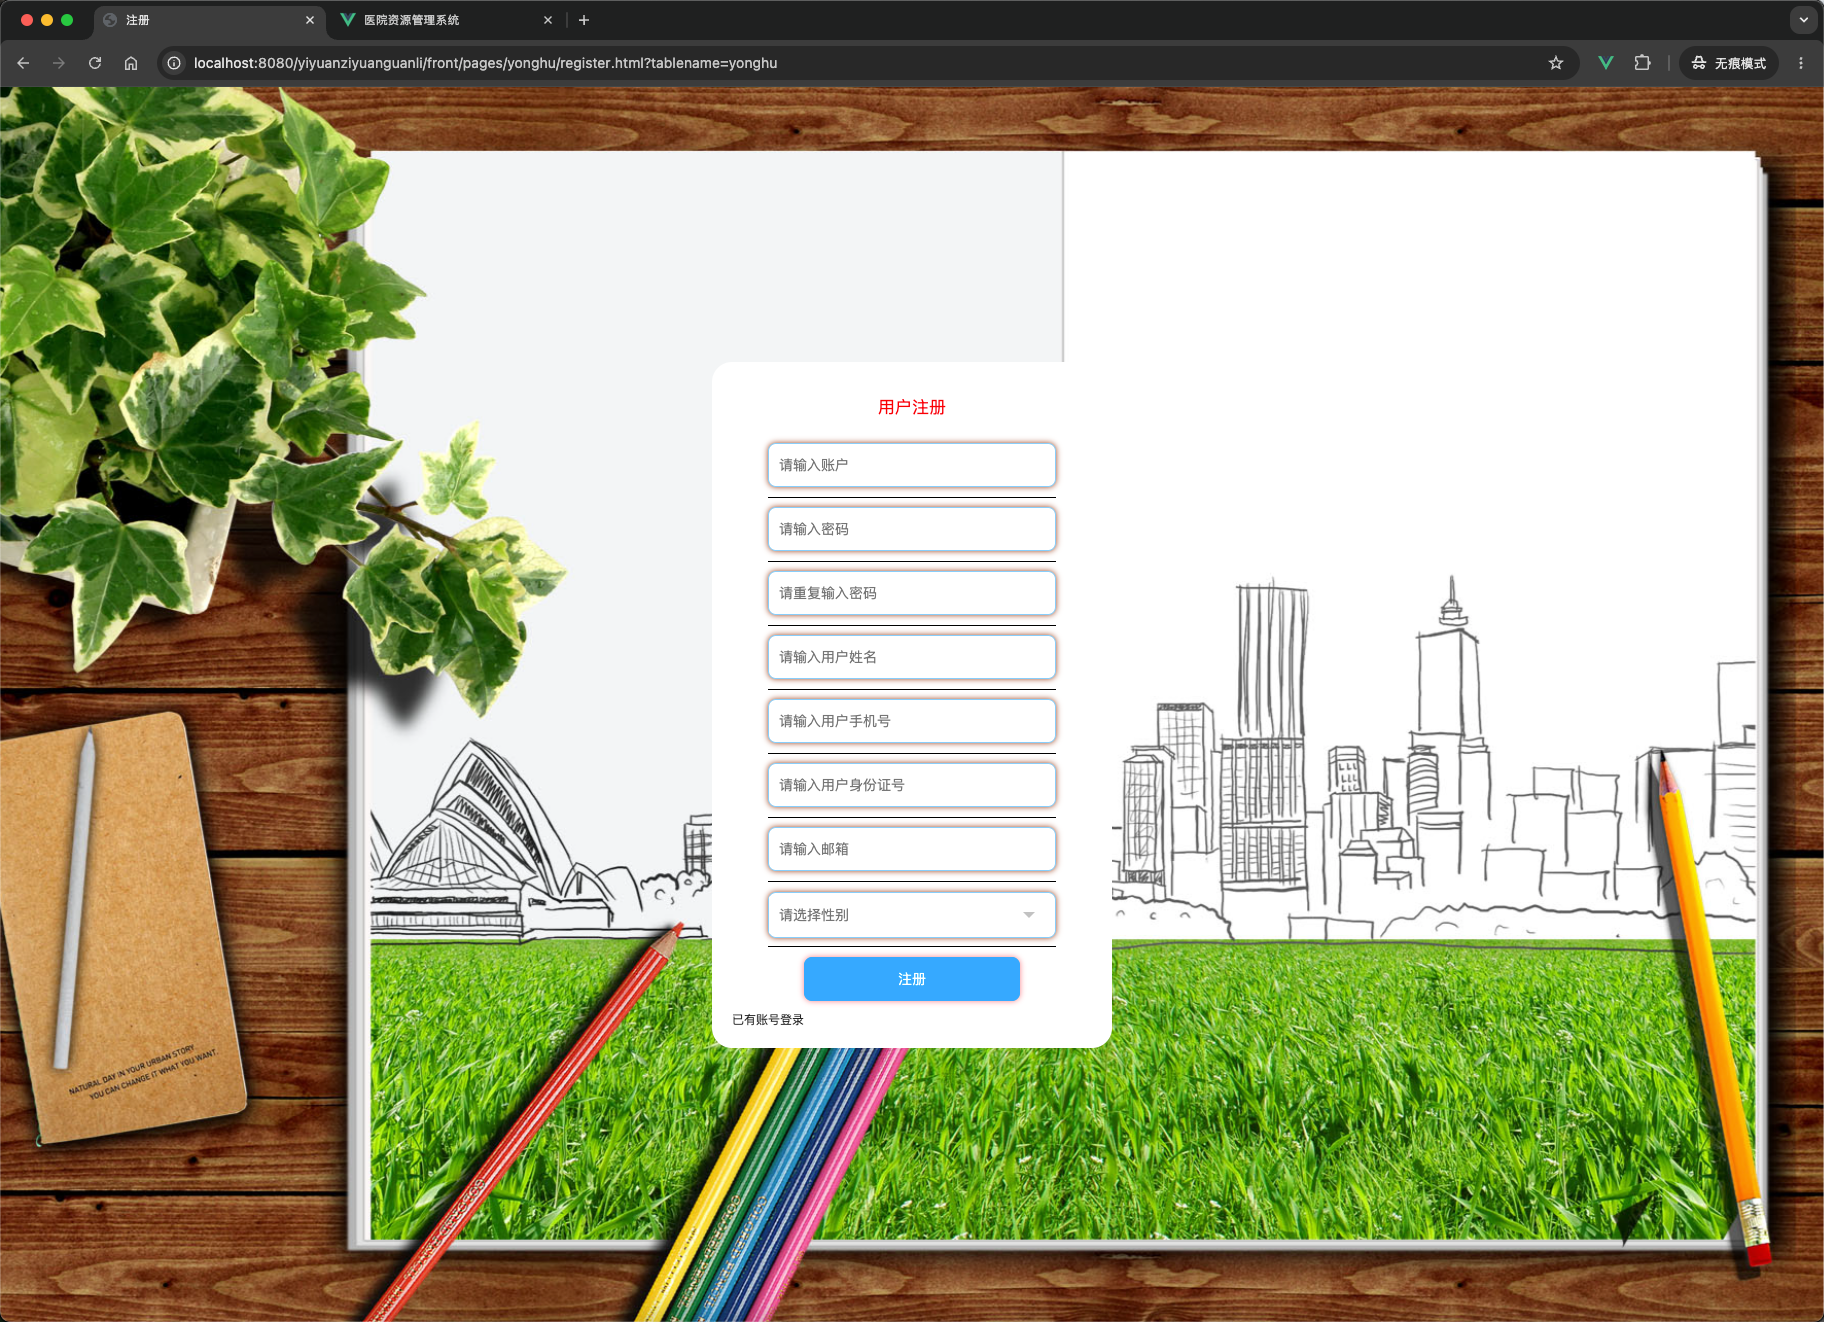Click the 请输入用户手机号 field
The width and height of the screenshot is (1824, 1322).
click(912, 721)
